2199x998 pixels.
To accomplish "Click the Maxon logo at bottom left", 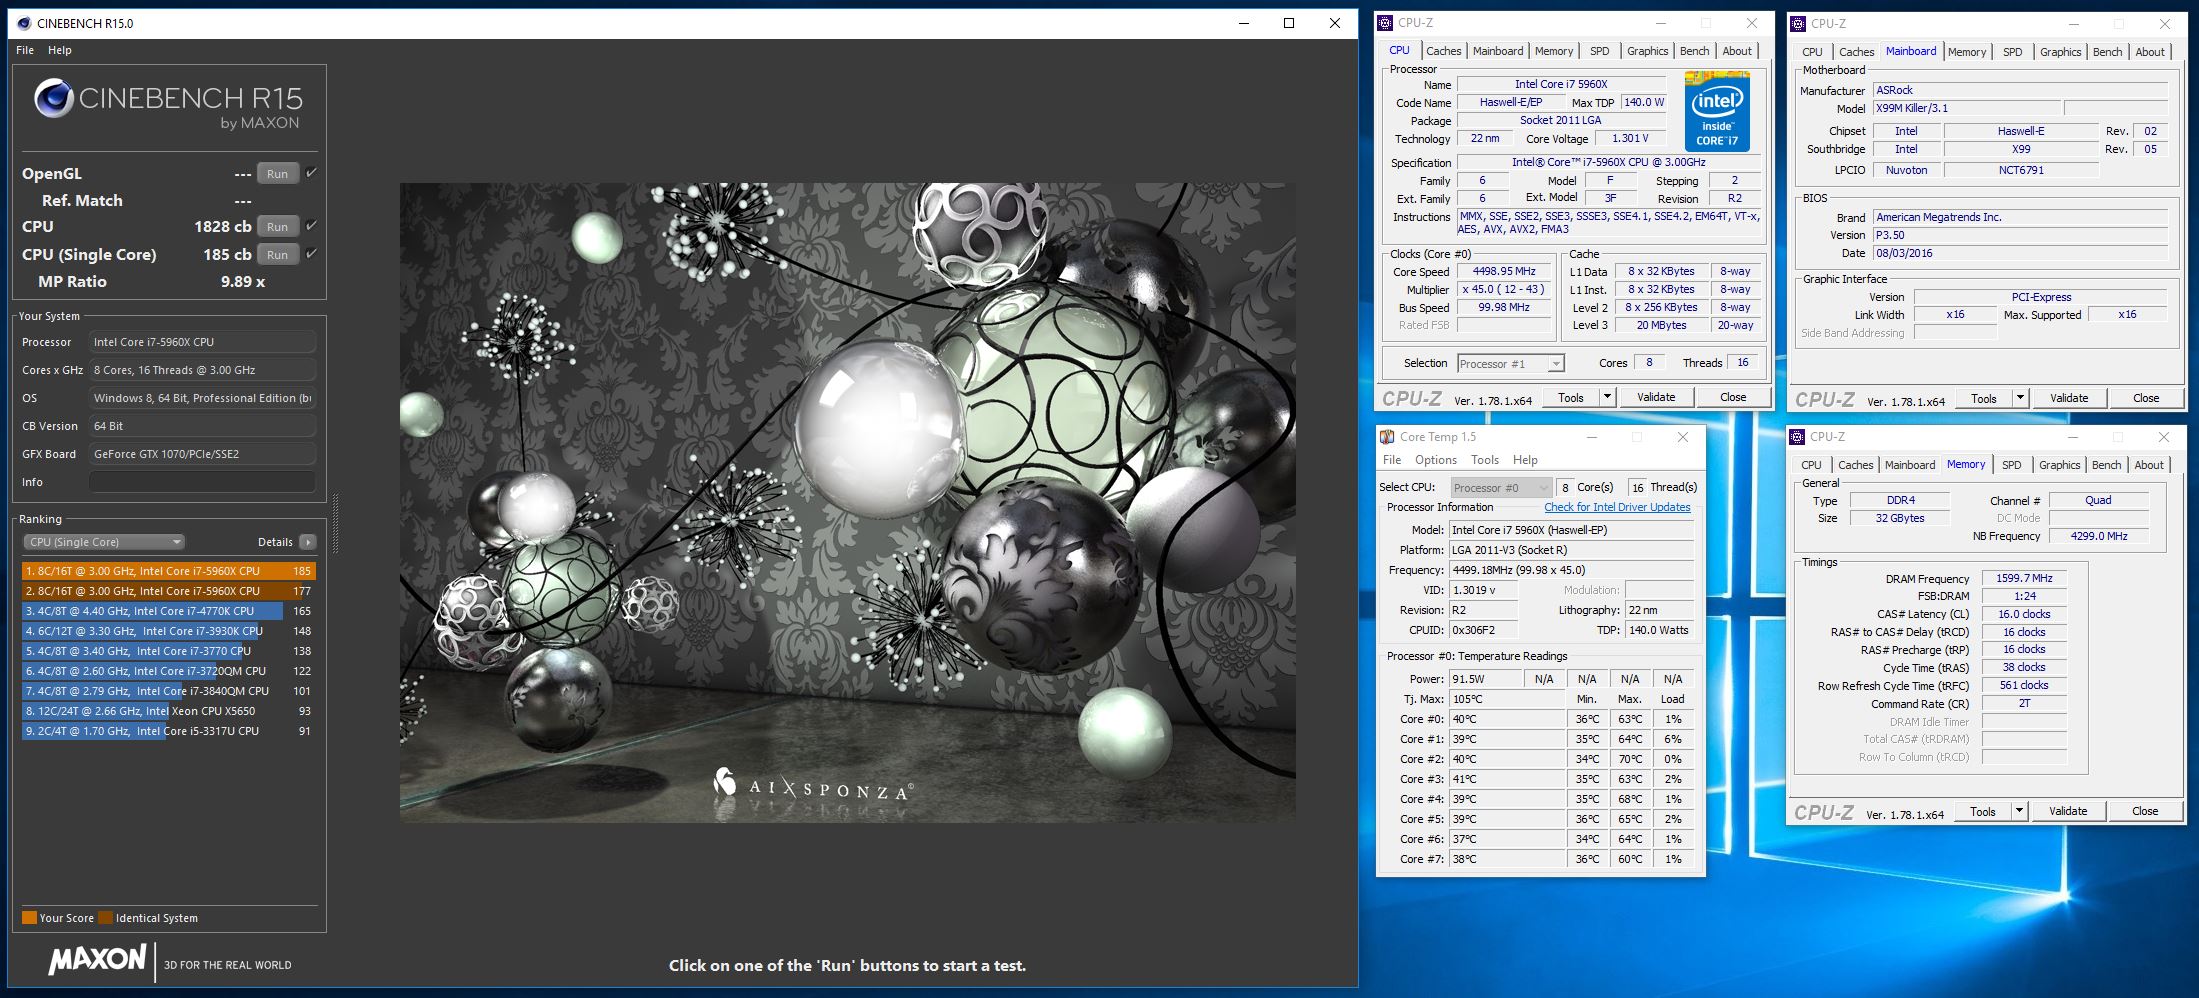I will 97,960.
